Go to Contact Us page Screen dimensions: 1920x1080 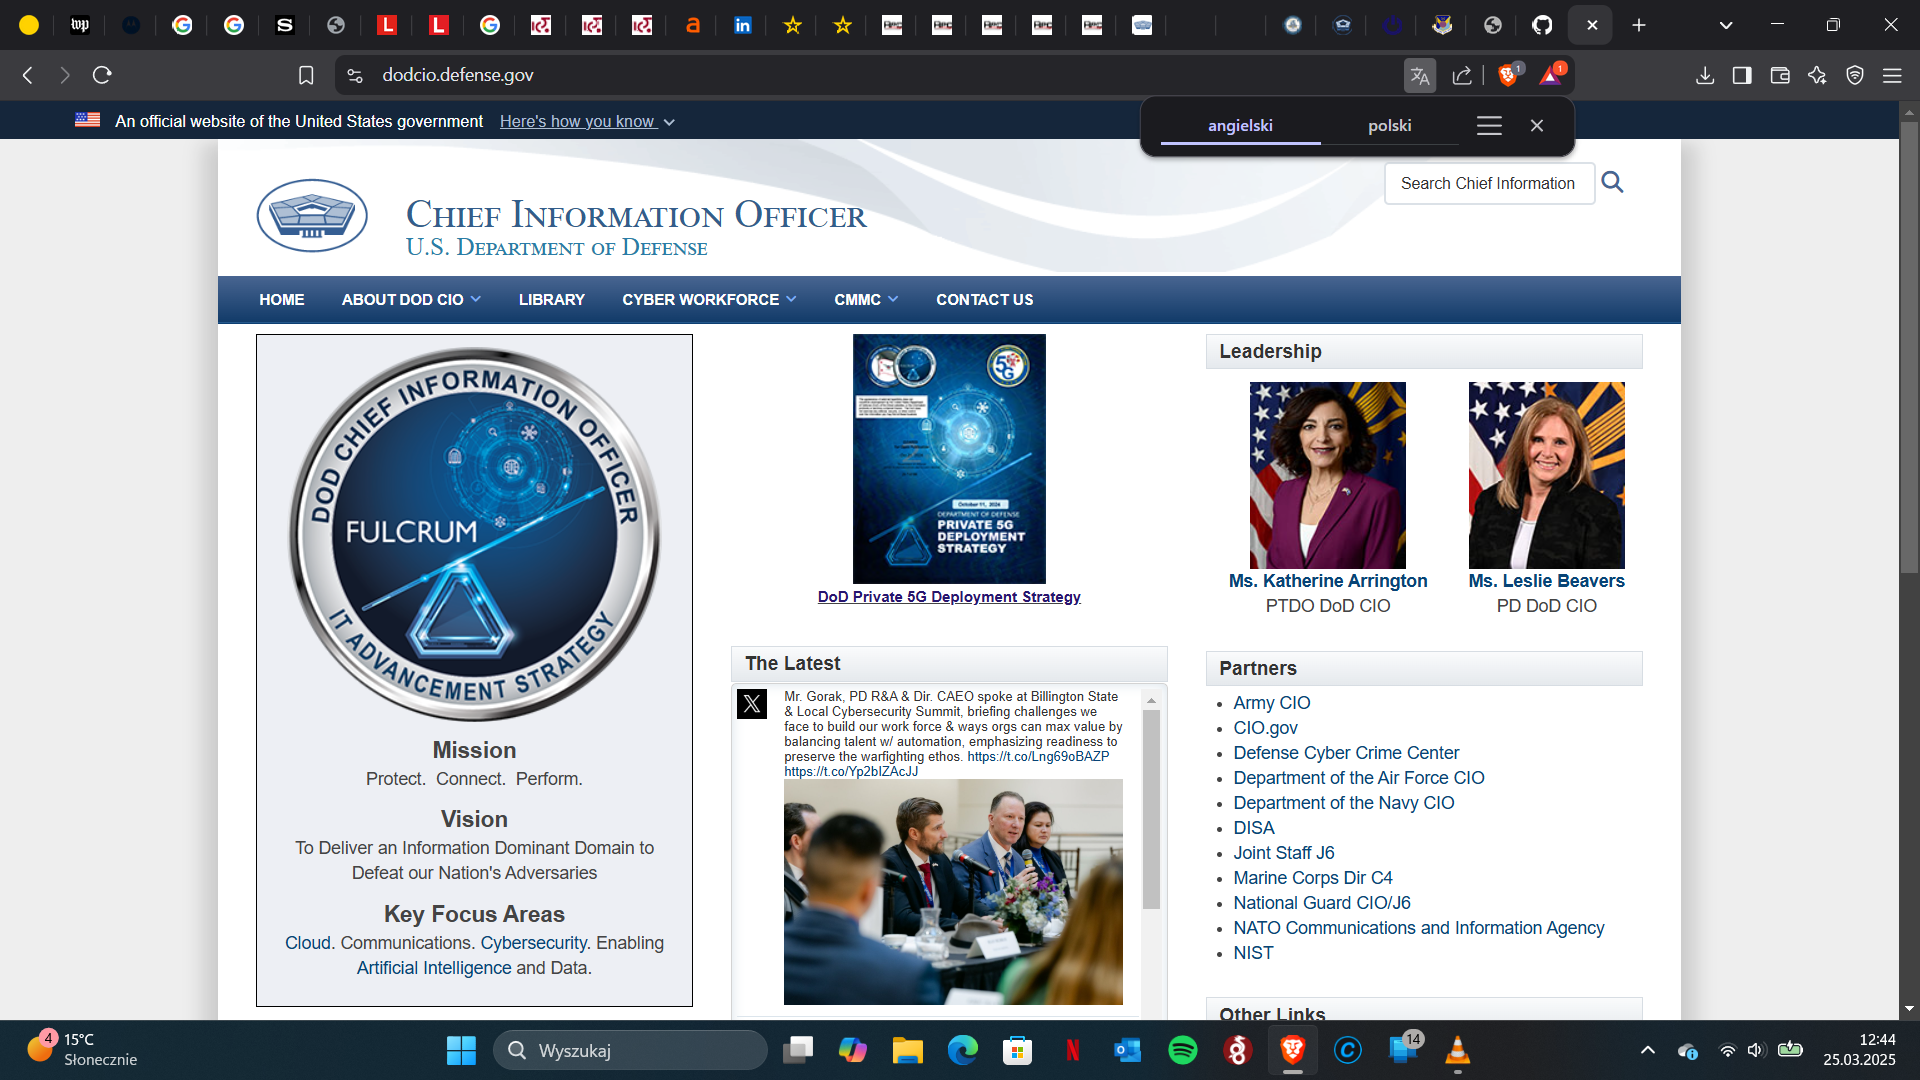point(984,299)
